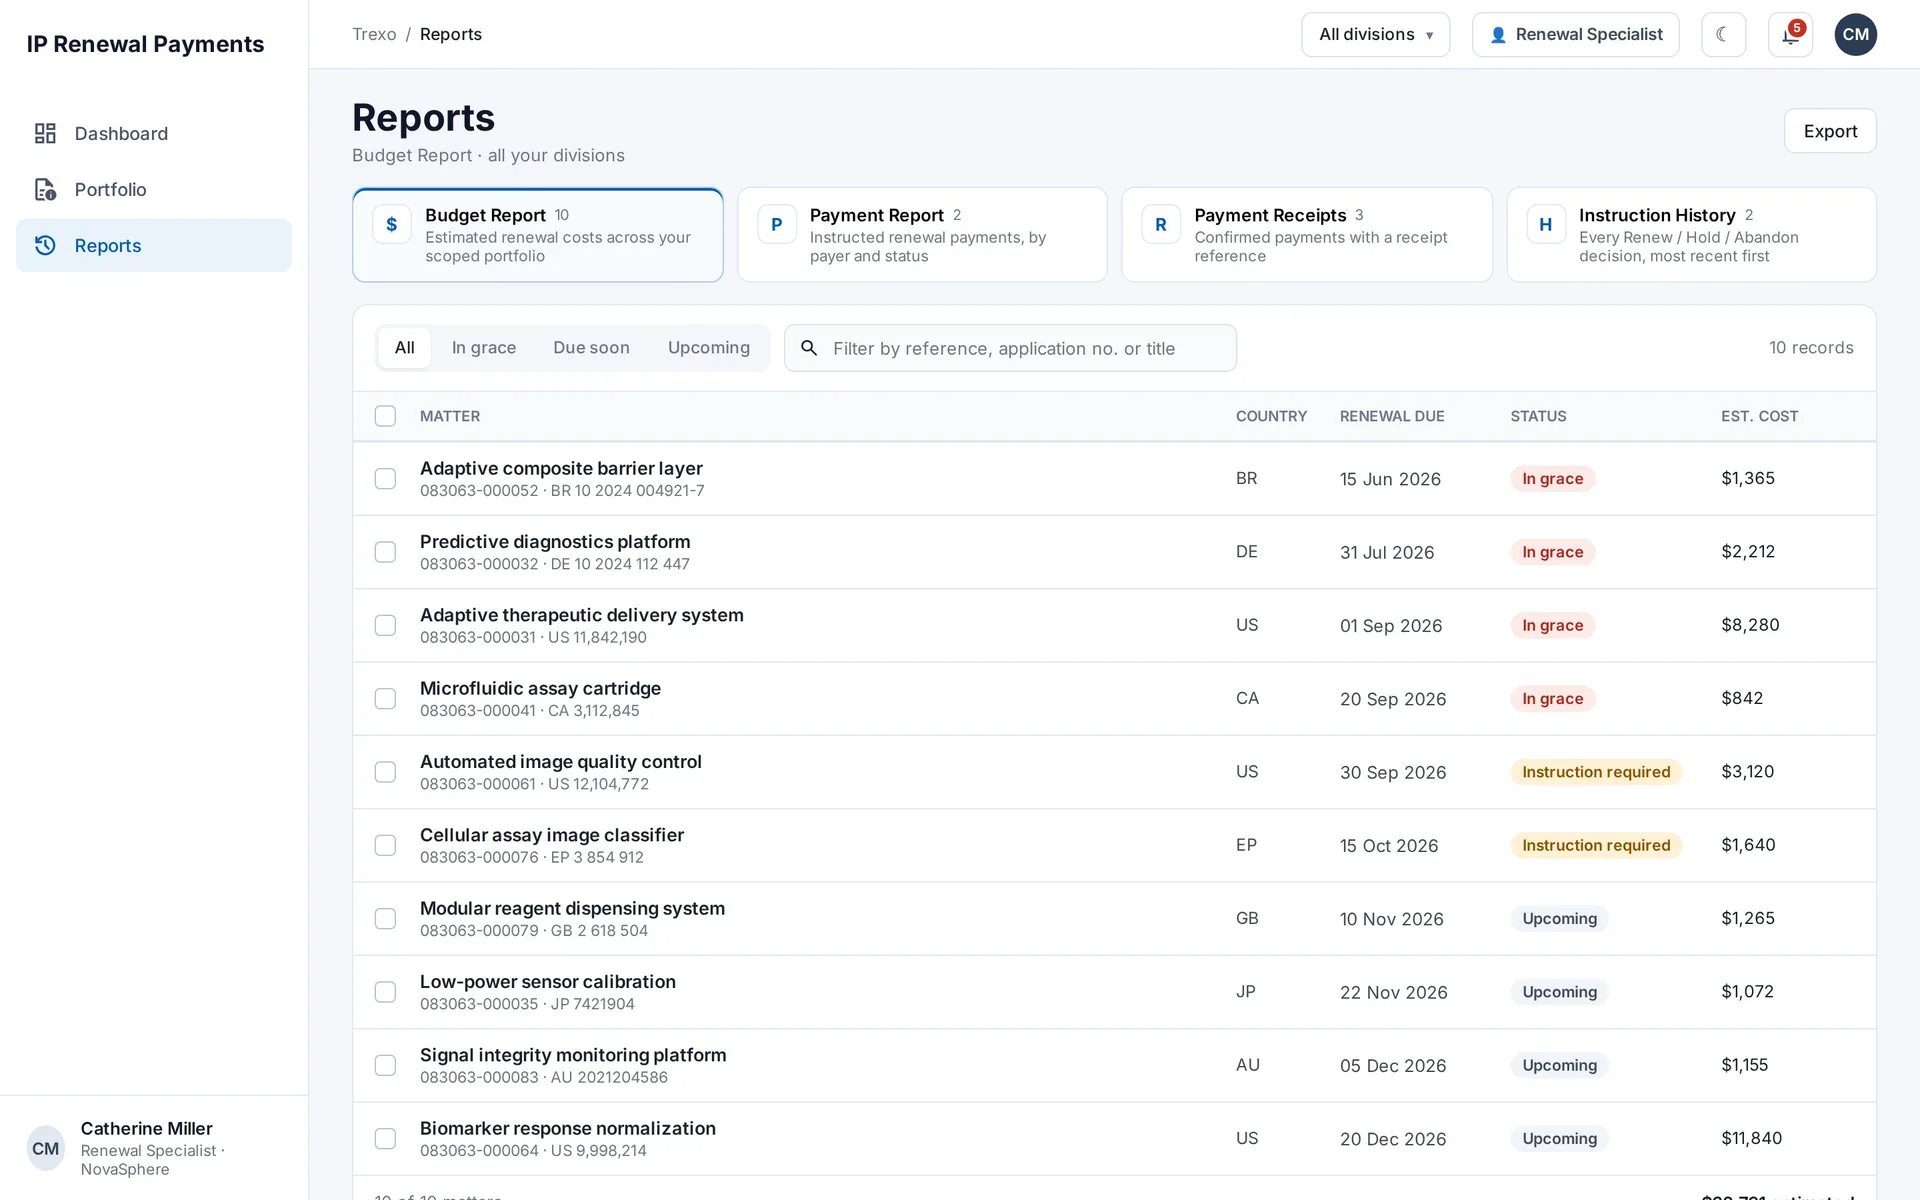
Task: Click the dollar icon on Budget Report card
Action: click(x=392, y=225)
